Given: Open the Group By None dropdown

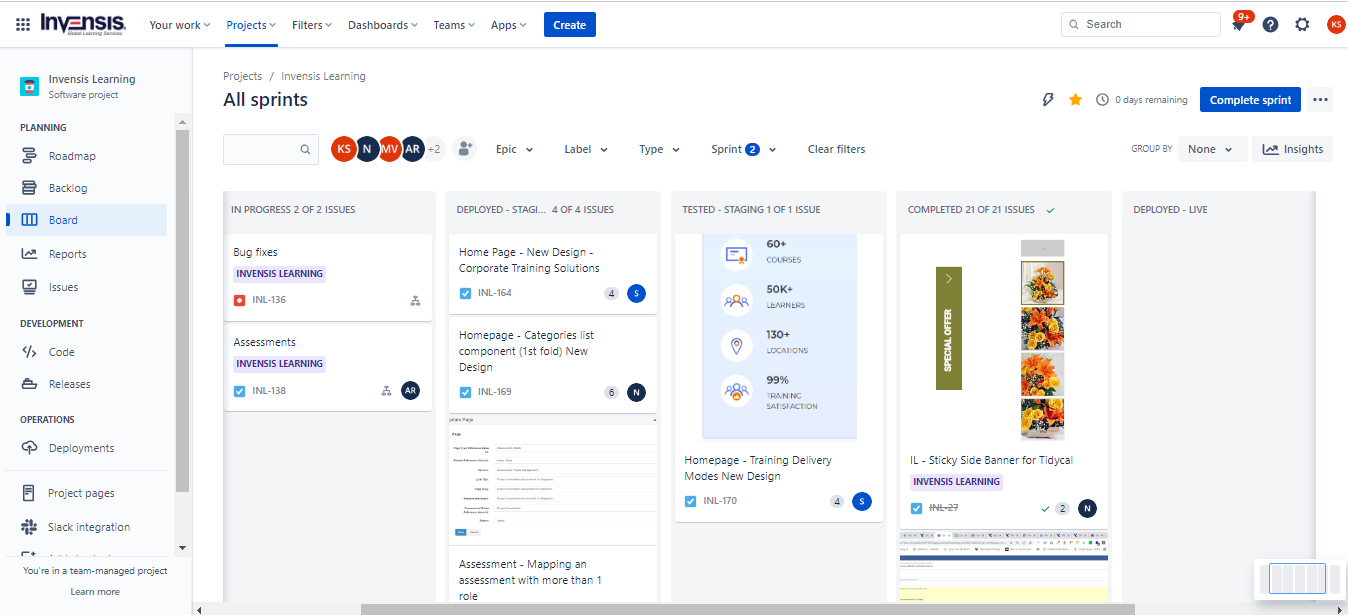Looking at the screenshot, I should coord(1212,149).
